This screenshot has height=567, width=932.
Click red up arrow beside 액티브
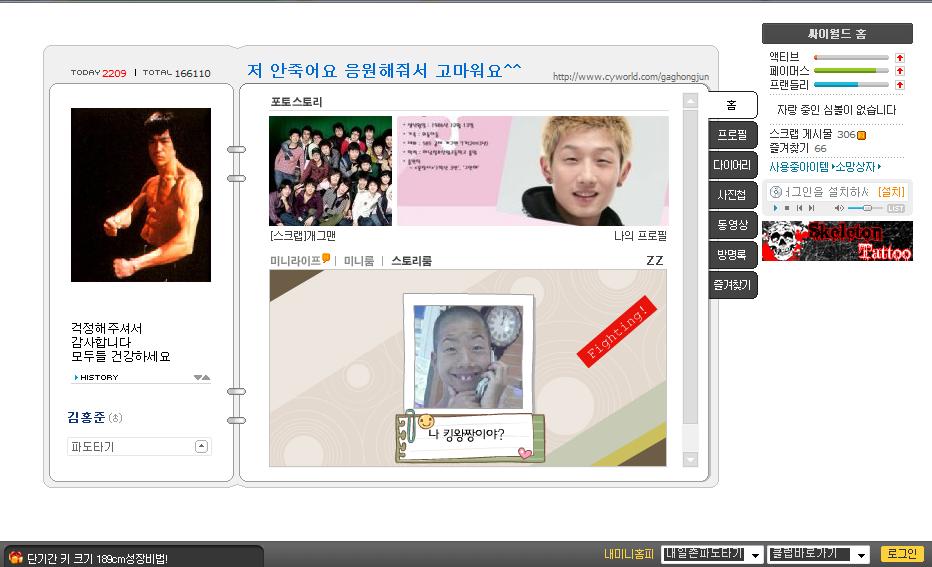(900, 58)
